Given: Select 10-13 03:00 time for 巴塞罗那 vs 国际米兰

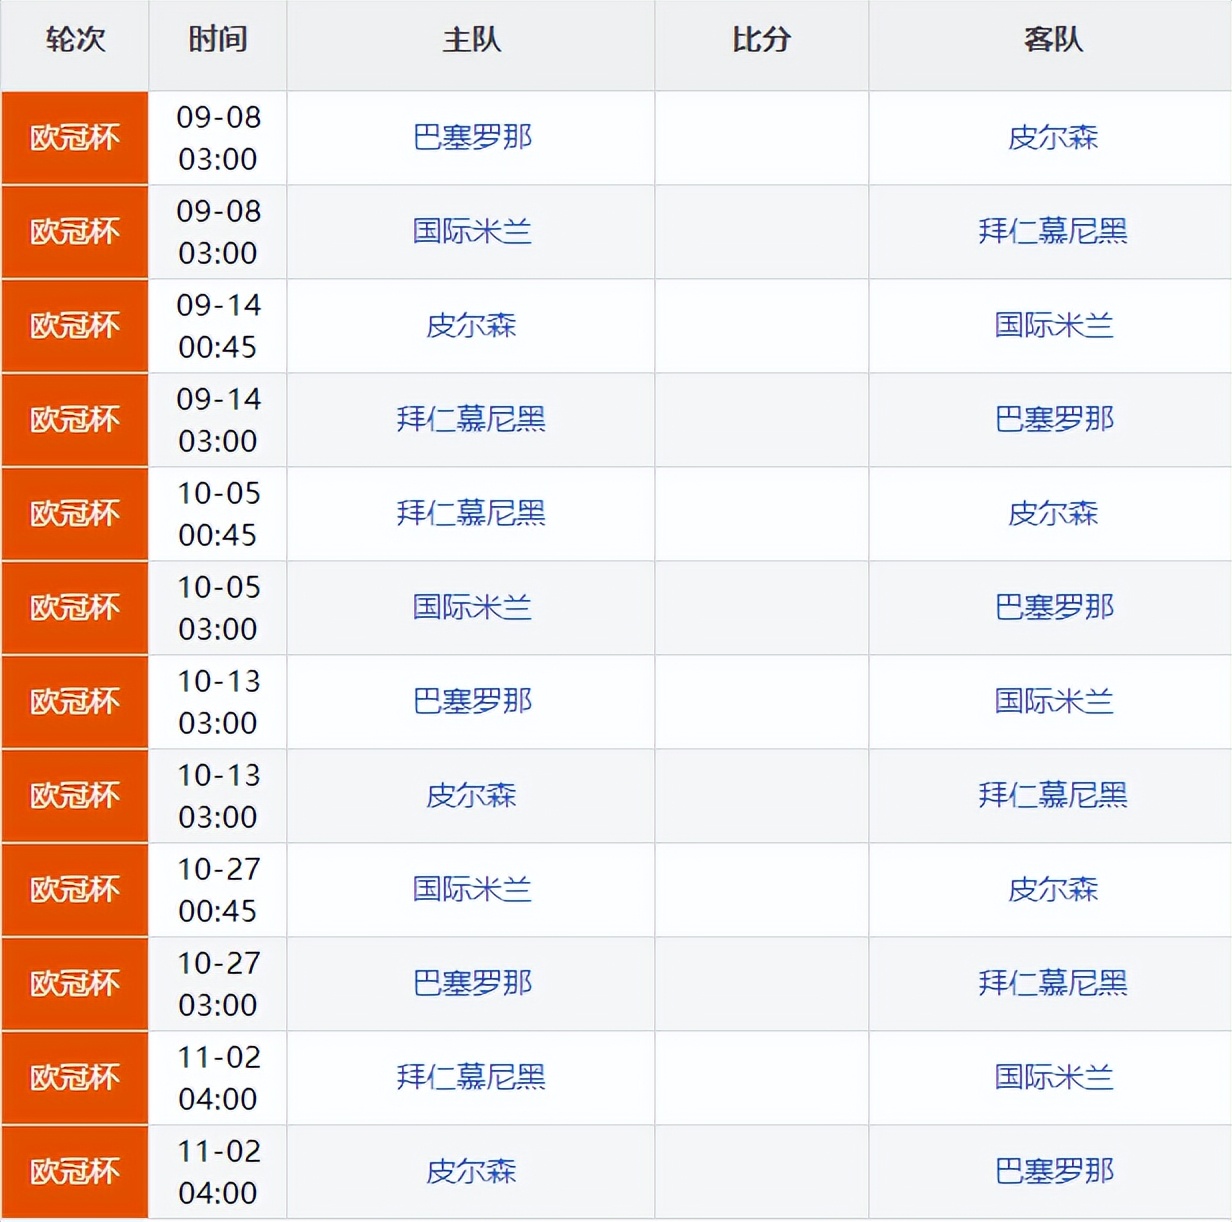Looking at the screenshot, I should (x=218, y=702).
